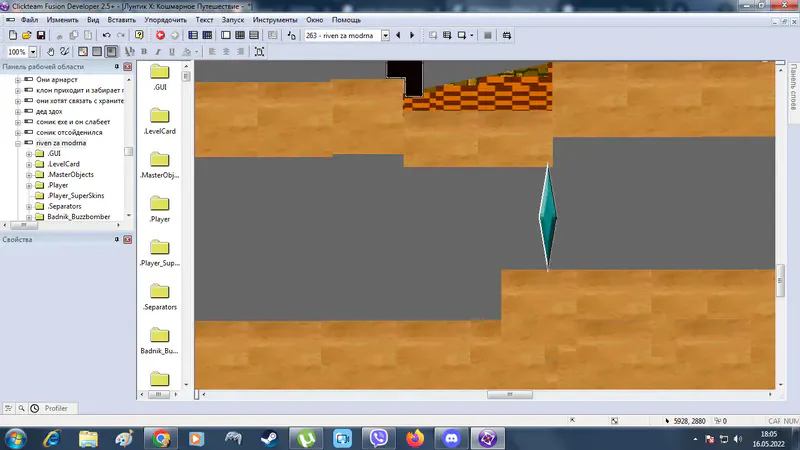Viewport: 800px width, 450px height.
Task: Toggle the pan hand tool
Action: point(51,52)
